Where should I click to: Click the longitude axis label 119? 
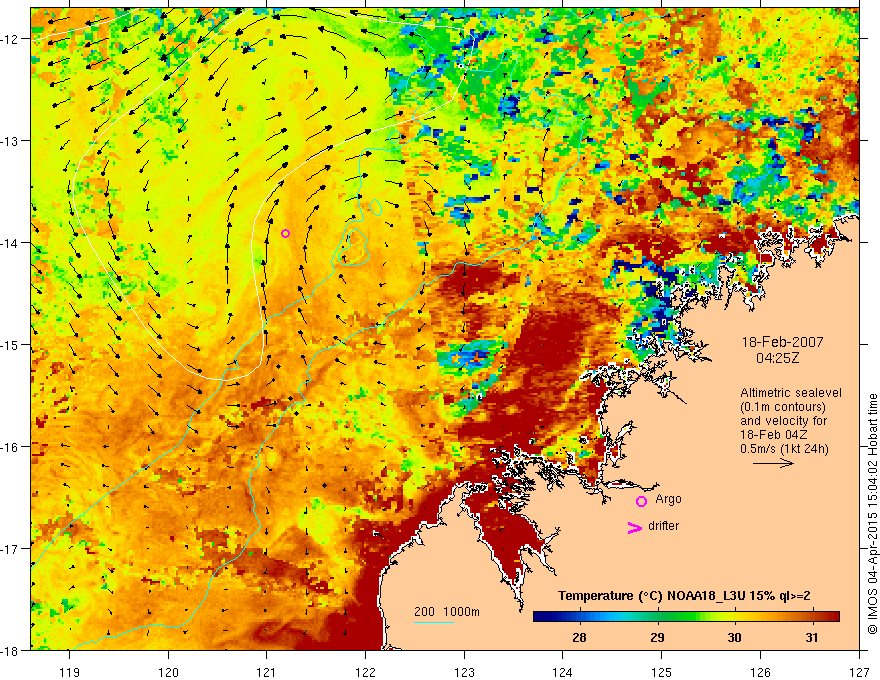point(70,672)
